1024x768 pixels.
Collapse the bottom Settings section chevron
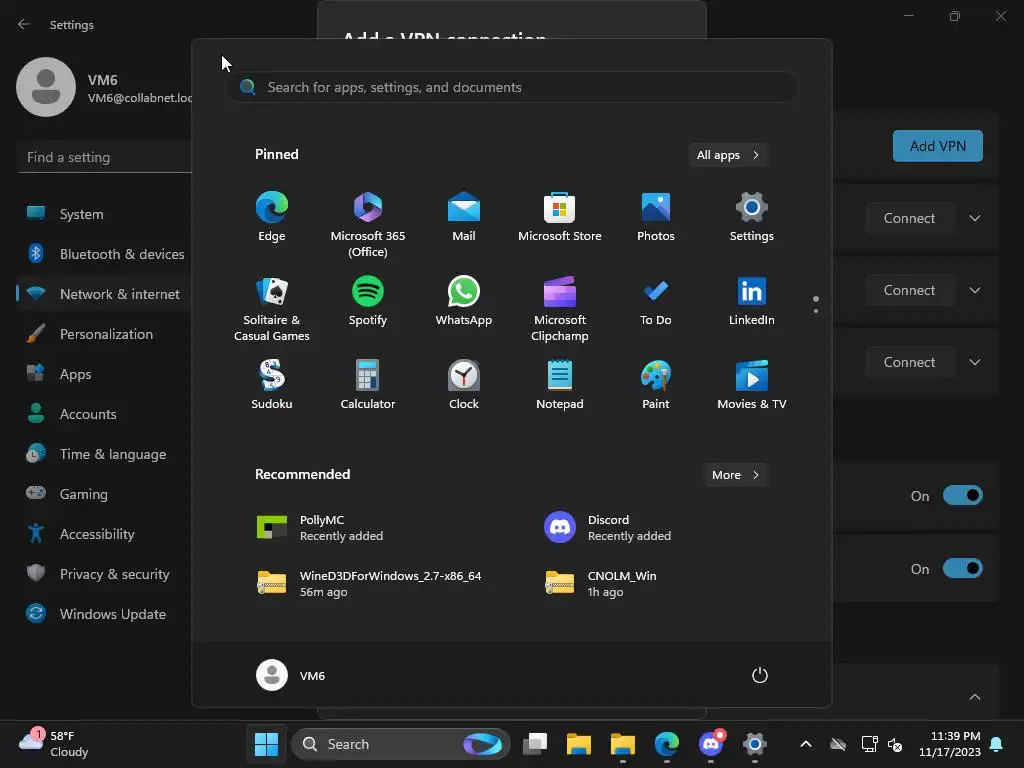click(975, 697)
